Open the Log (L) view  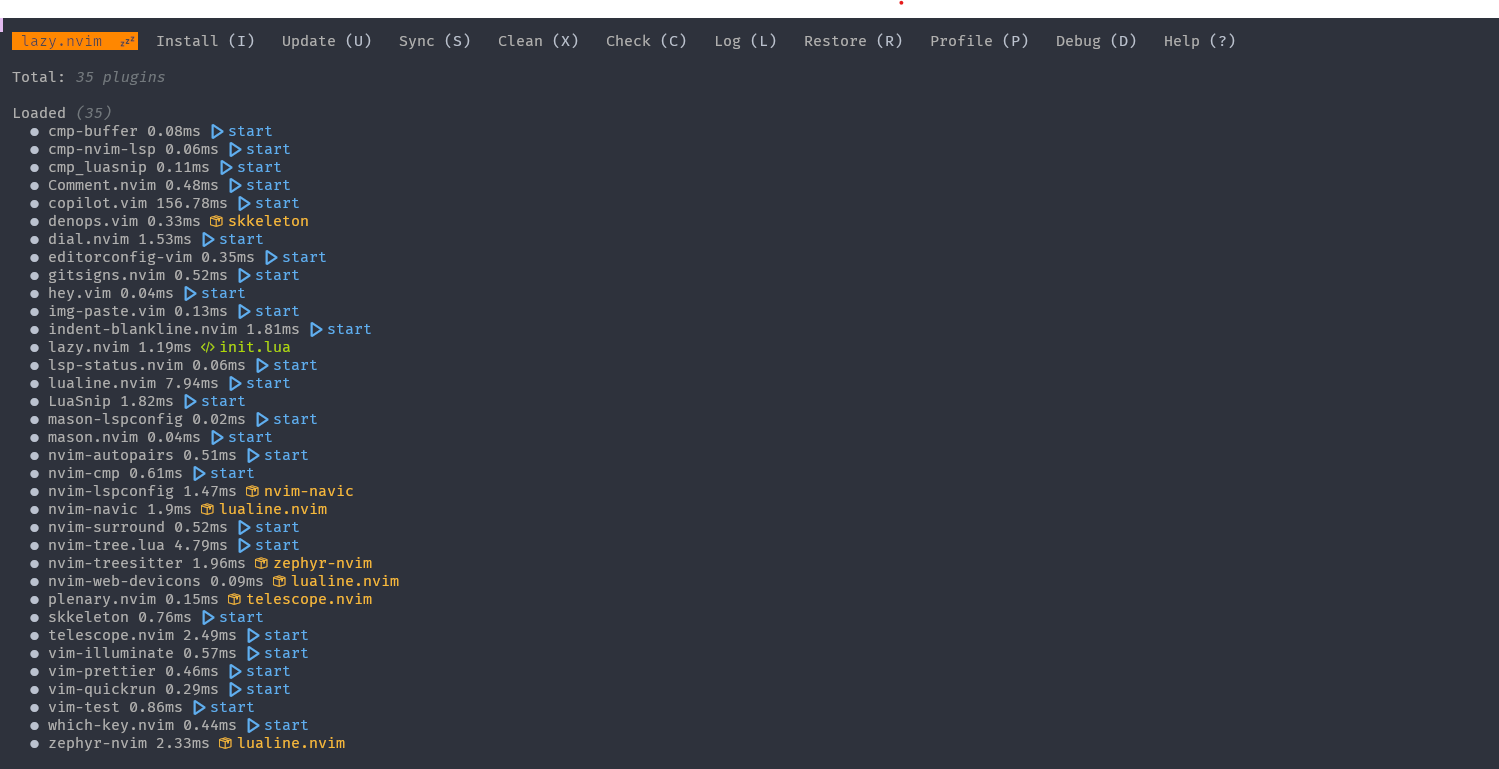(746, 41)
